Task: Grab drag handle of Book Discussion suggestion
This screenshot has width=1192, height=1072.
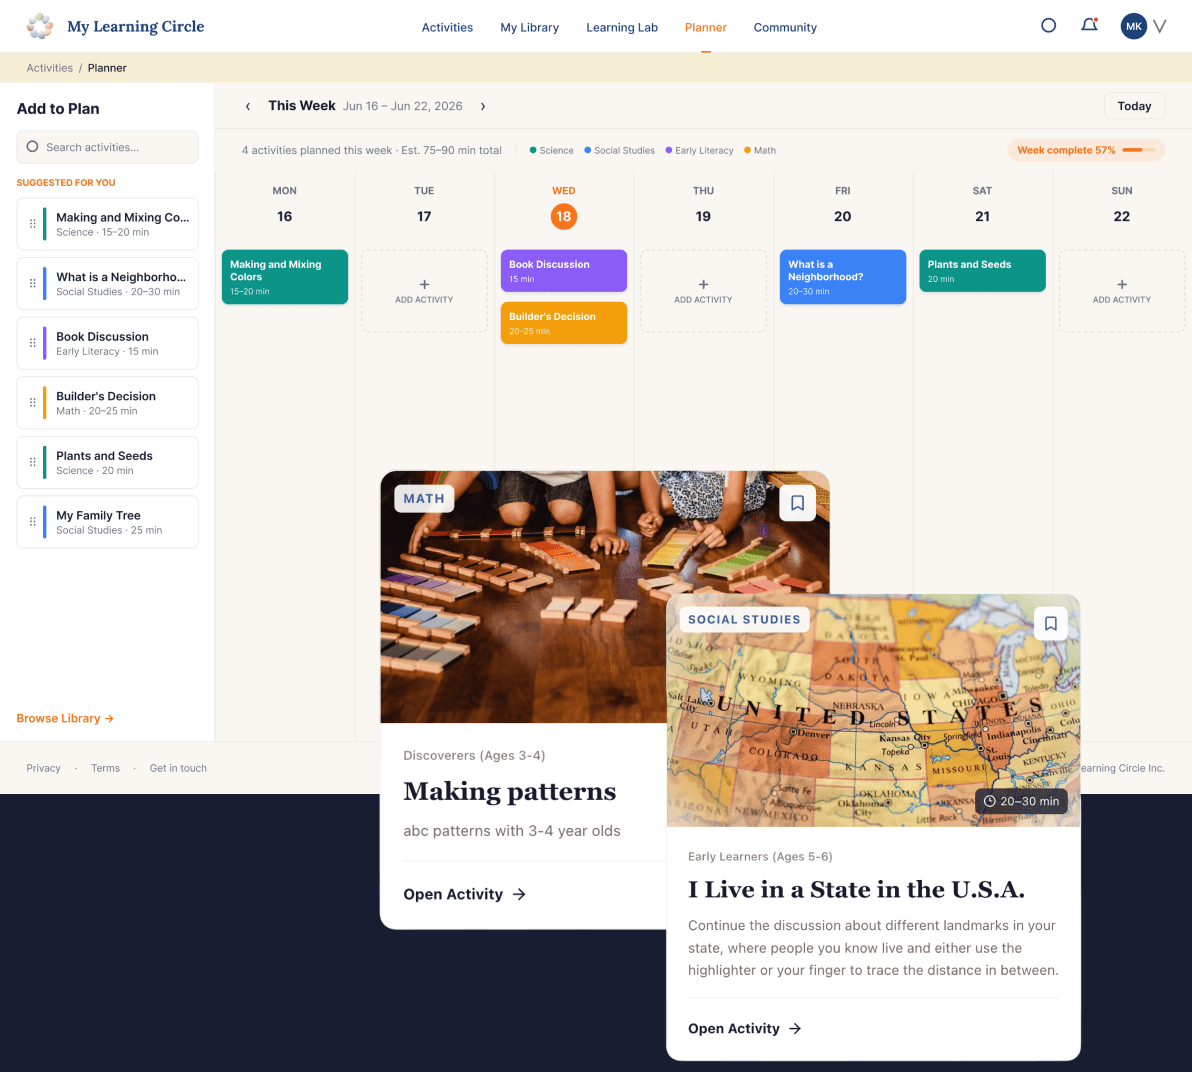Action: click(x=33, y=343)
